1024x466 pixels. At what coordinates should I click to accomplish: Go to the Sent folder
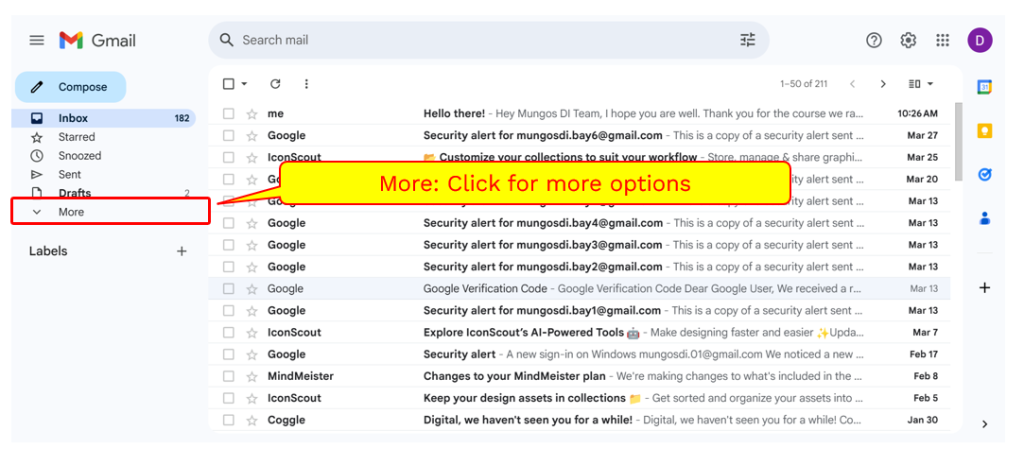click(x=70, y=174)
